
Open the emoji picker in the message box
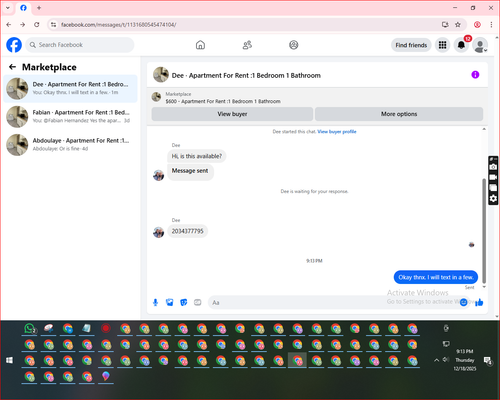pos(463,302)
